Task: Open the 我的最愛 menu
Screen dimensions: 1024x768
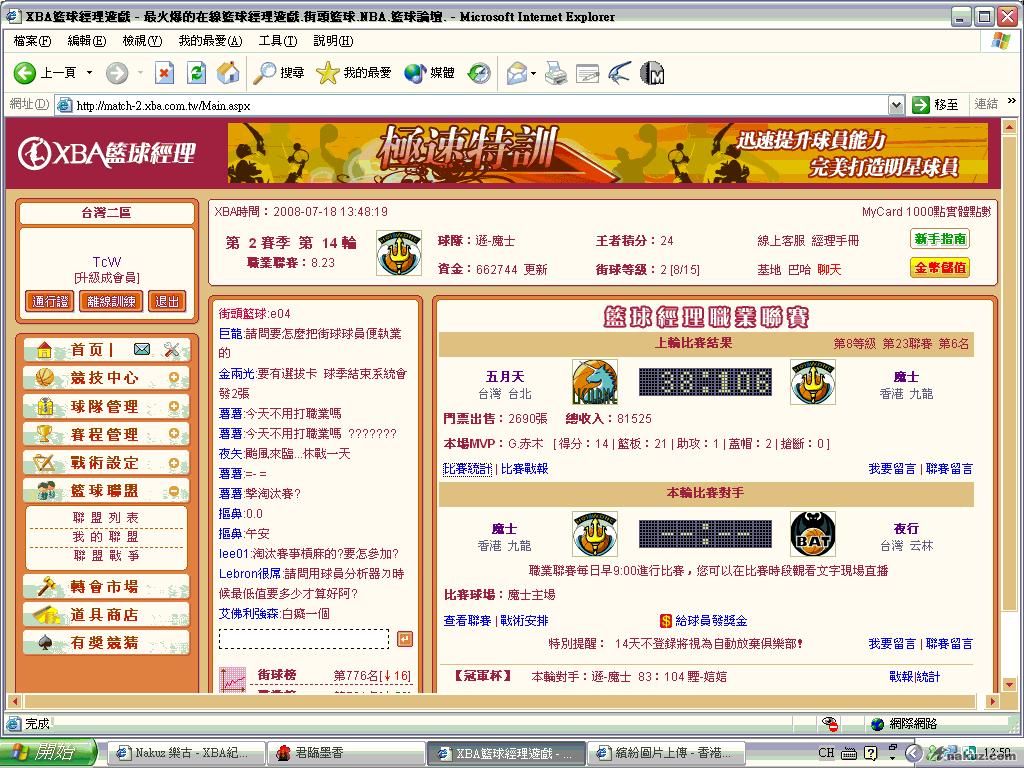Action: [x=210, y=41]
